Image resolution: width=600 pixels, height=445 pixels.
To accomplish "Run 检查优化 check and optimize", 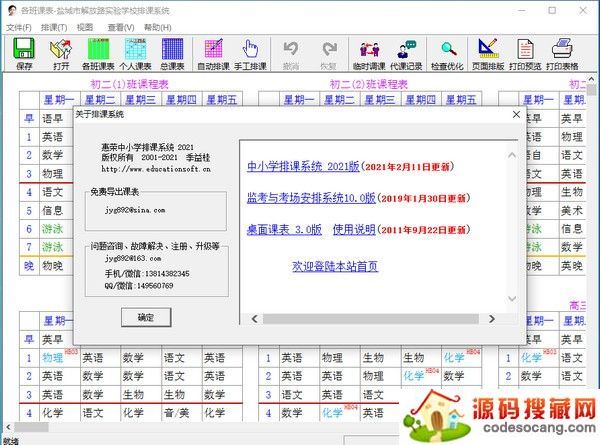I will pyautogui.click(x=447, y=54).
